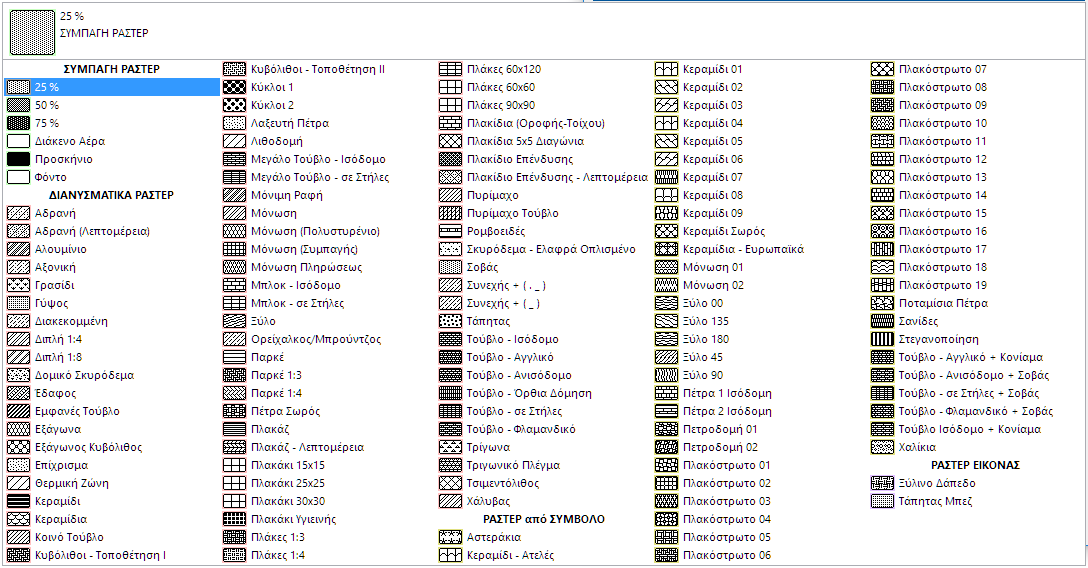The width and height of the screenshot is (1088, 568).
Task: Select Μόνωση (Πολυστυρένιο) entry
Action: pos(315,232)
